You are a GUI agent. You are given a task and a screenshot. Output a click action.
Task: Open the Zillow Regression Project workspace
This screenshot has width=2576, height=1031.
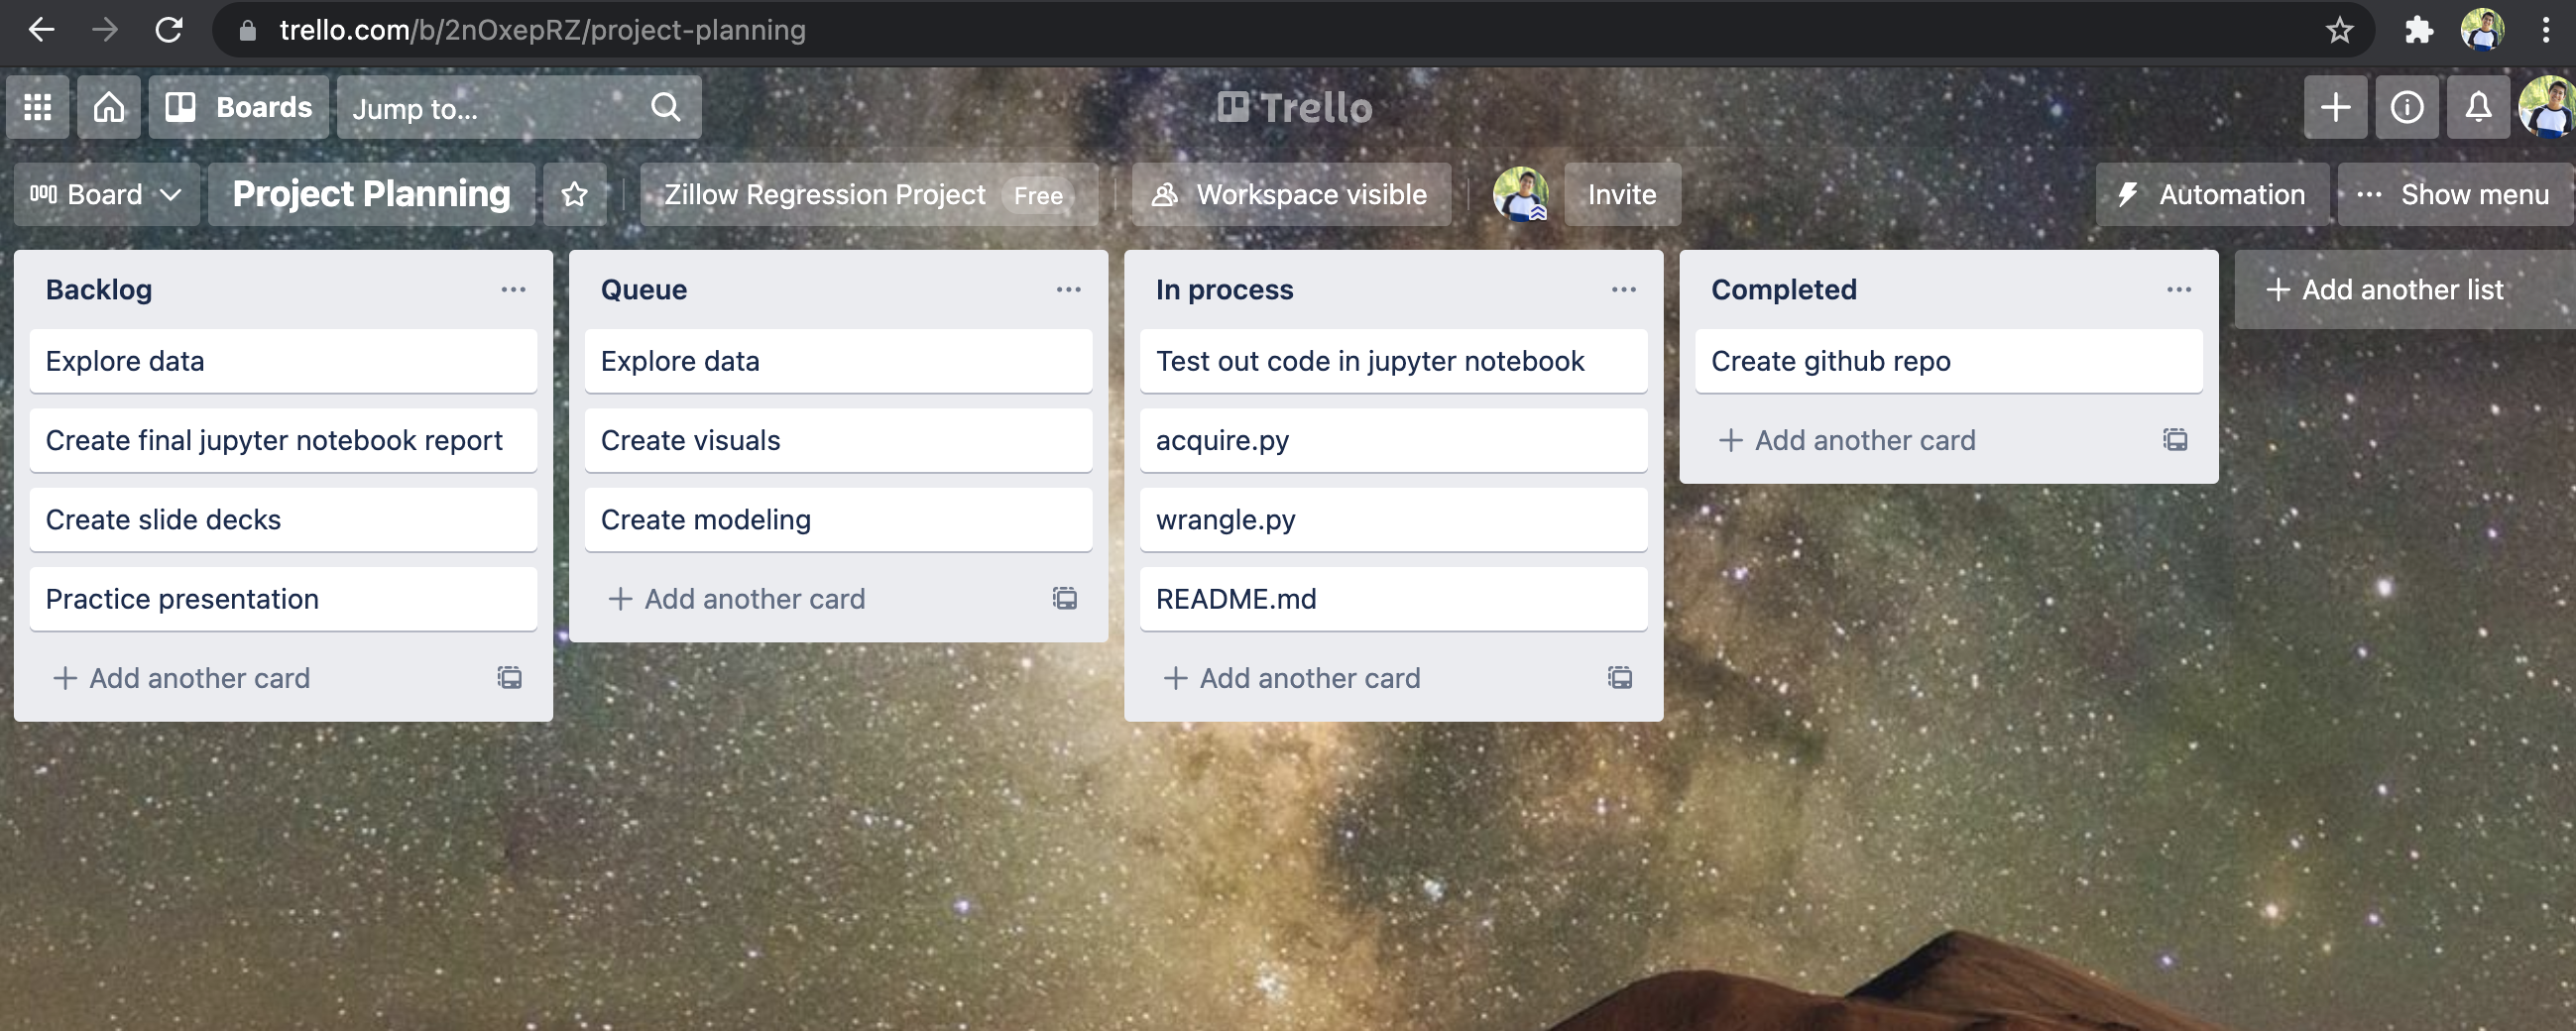click(x=868, y=194)
